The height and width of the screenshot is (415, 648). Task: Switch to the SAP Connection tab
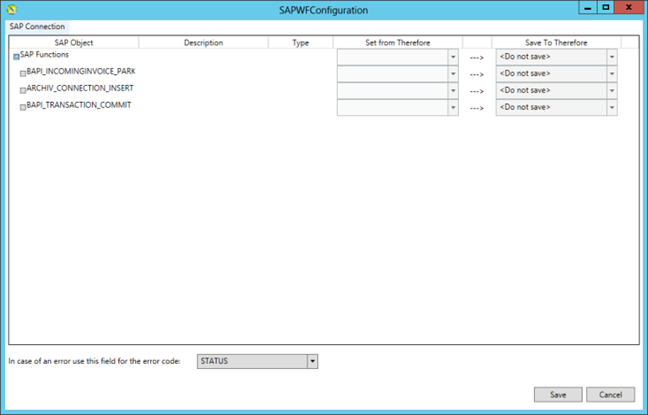pyautogui.click(x=37, y=25)
